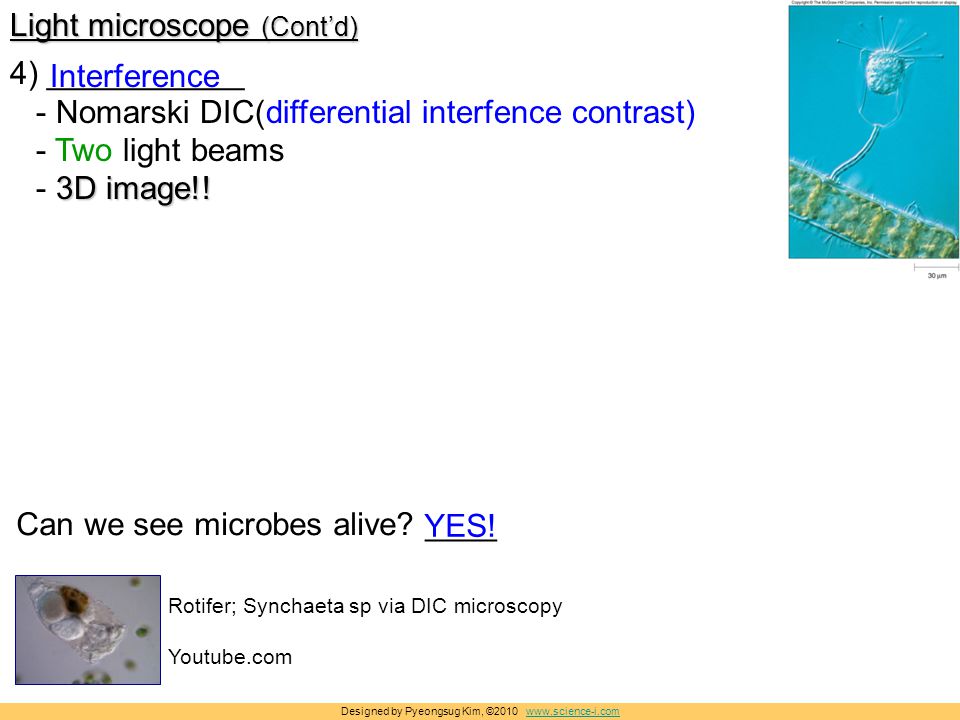This screenshot has height=720, width=960.
Task: Click the green word Two
Action: click(84, 151)
